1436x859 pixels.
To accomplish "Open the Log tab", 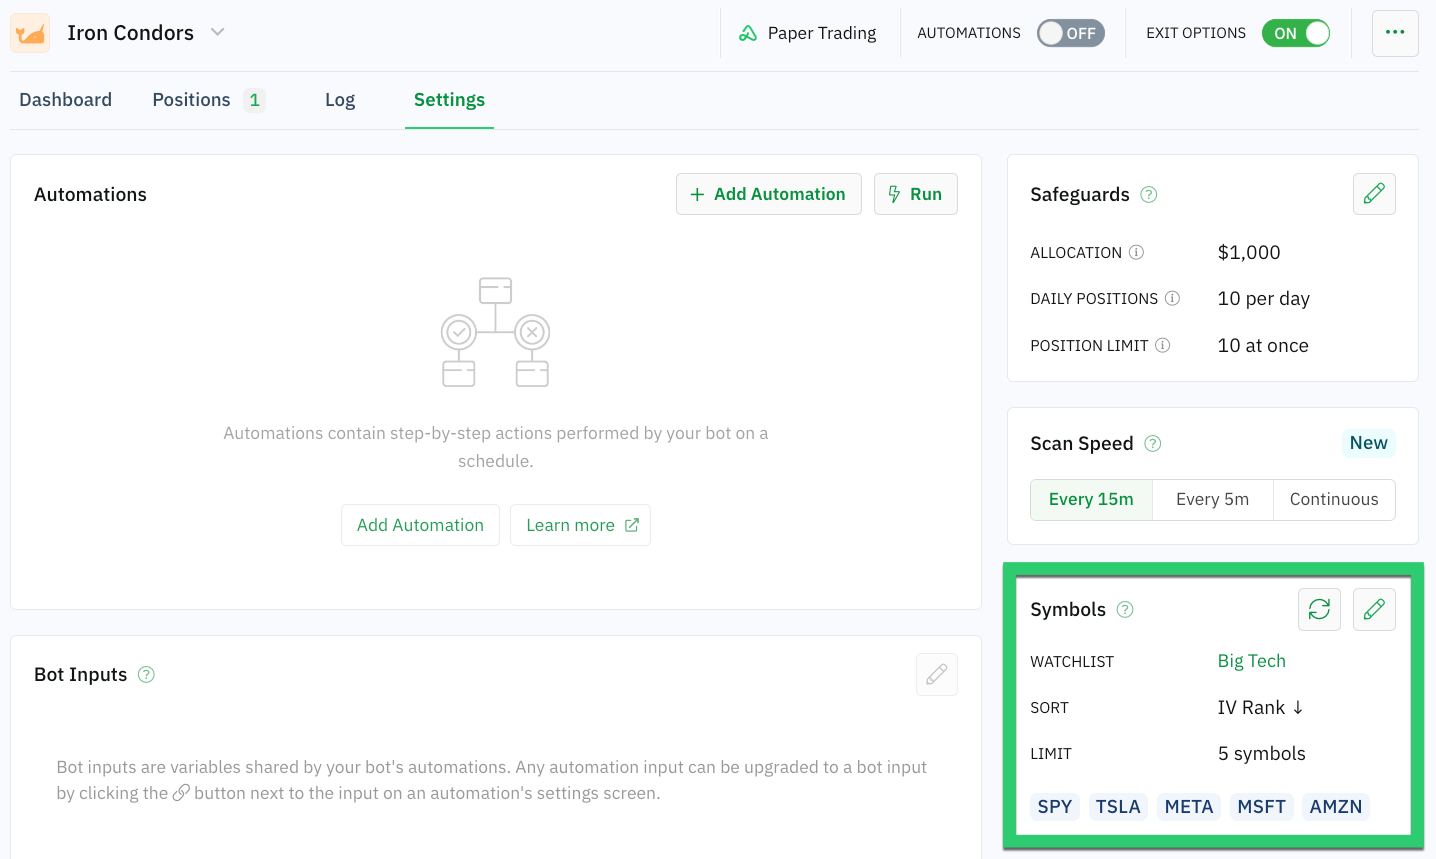I will point(339,99).
